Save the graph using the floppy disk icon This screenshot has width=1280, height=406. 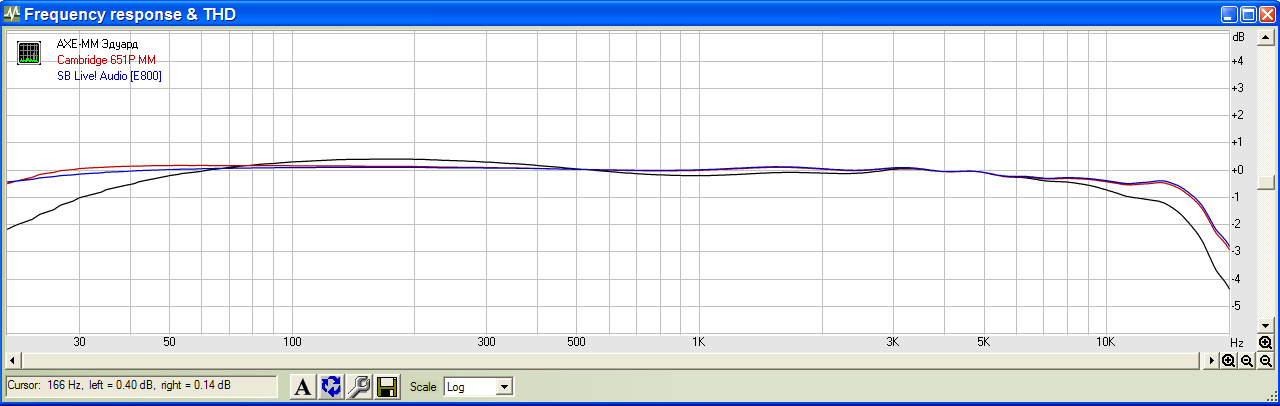(x=386, y=387)
